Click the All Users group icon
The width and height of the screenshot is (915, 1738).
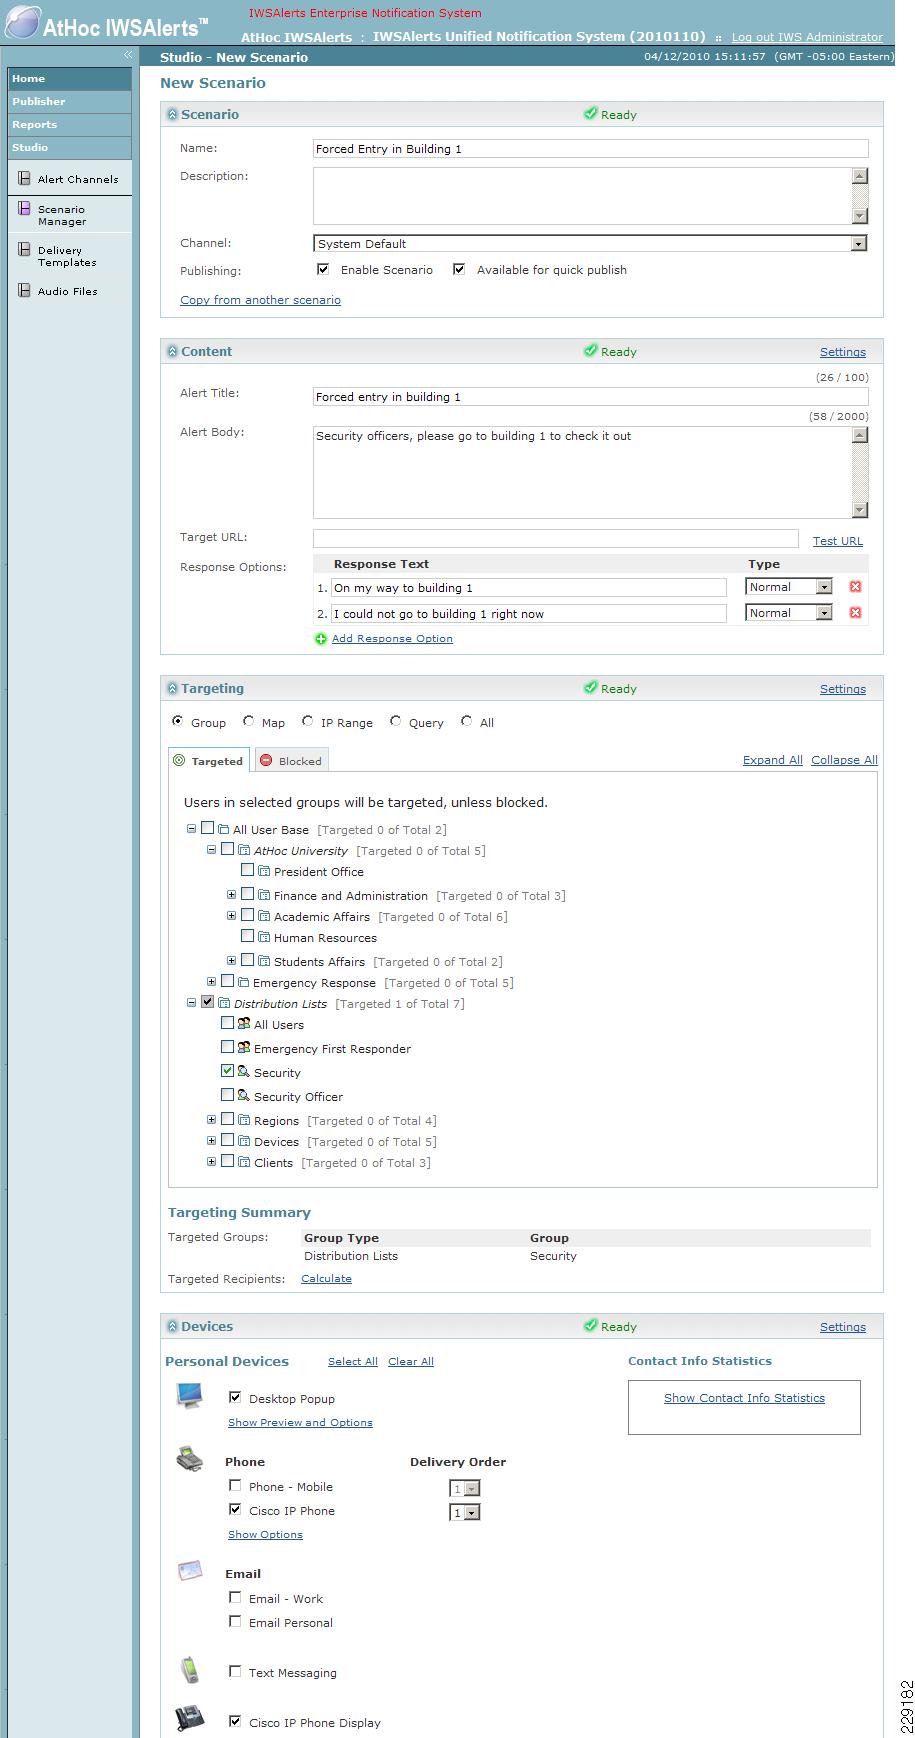coord(243,1024)
